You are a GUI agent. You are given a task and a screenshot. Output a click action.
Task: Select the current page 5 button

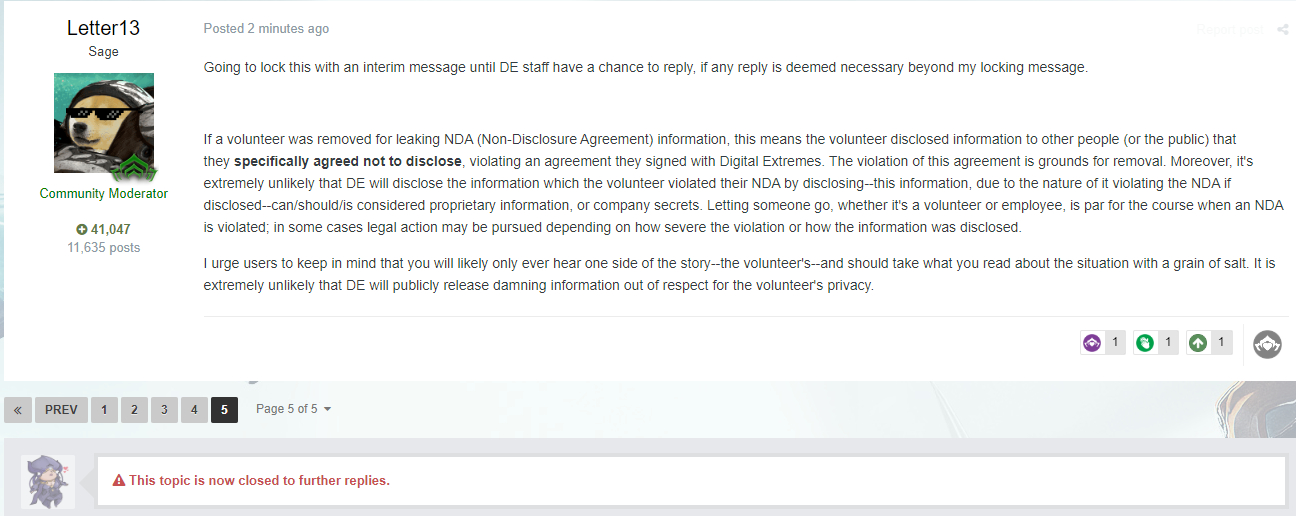point(224,410)
